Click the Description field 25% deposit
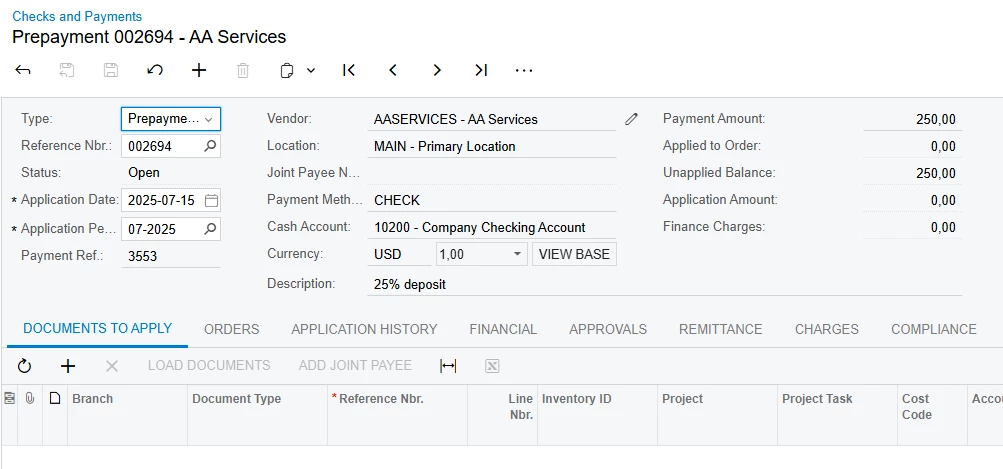This screenshot has height=469, width=1003. 665,284
